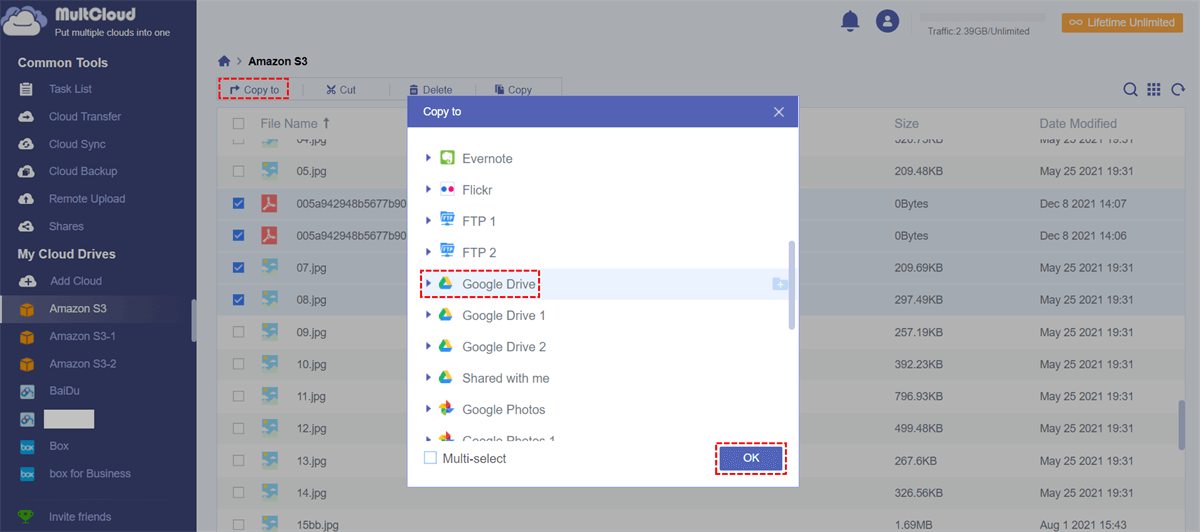Image resolution: width=1200 pixels, height=532 pixels.
Task: Expand the Flickr tree node
Action: click(428, 189)
